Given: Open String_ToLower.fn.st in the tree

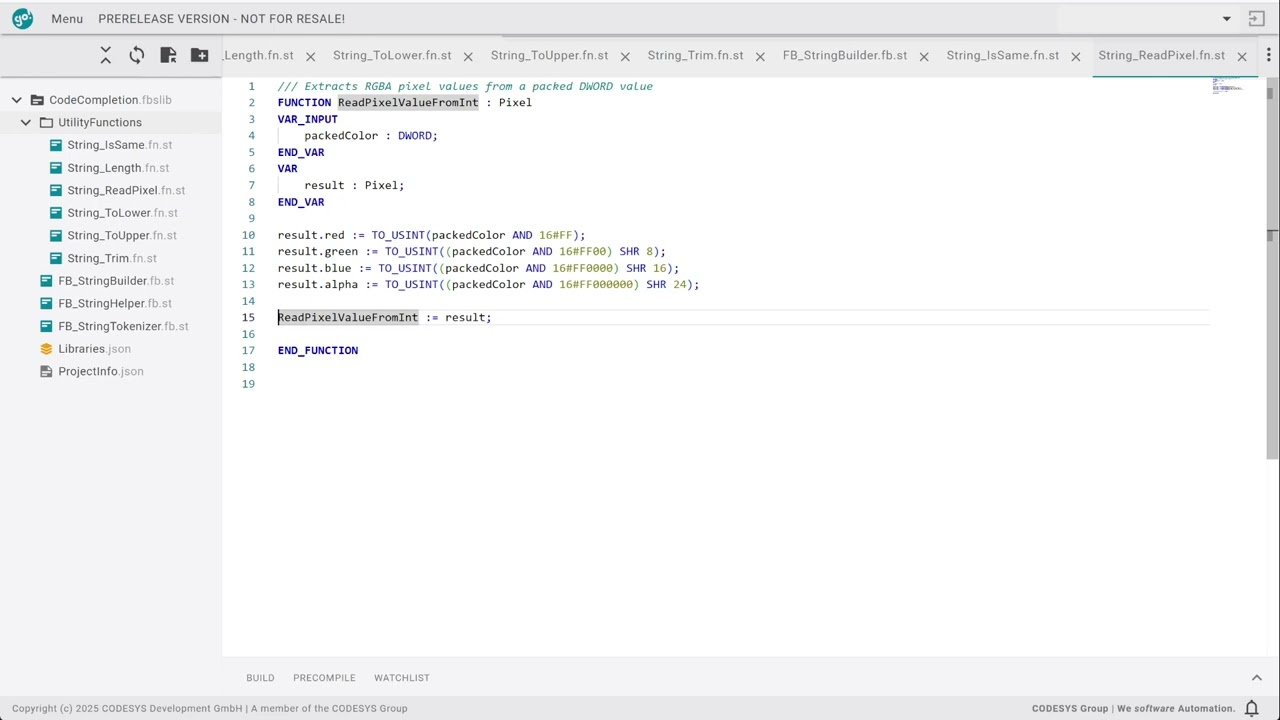Looking at the screenshot, I should [122, 213].
